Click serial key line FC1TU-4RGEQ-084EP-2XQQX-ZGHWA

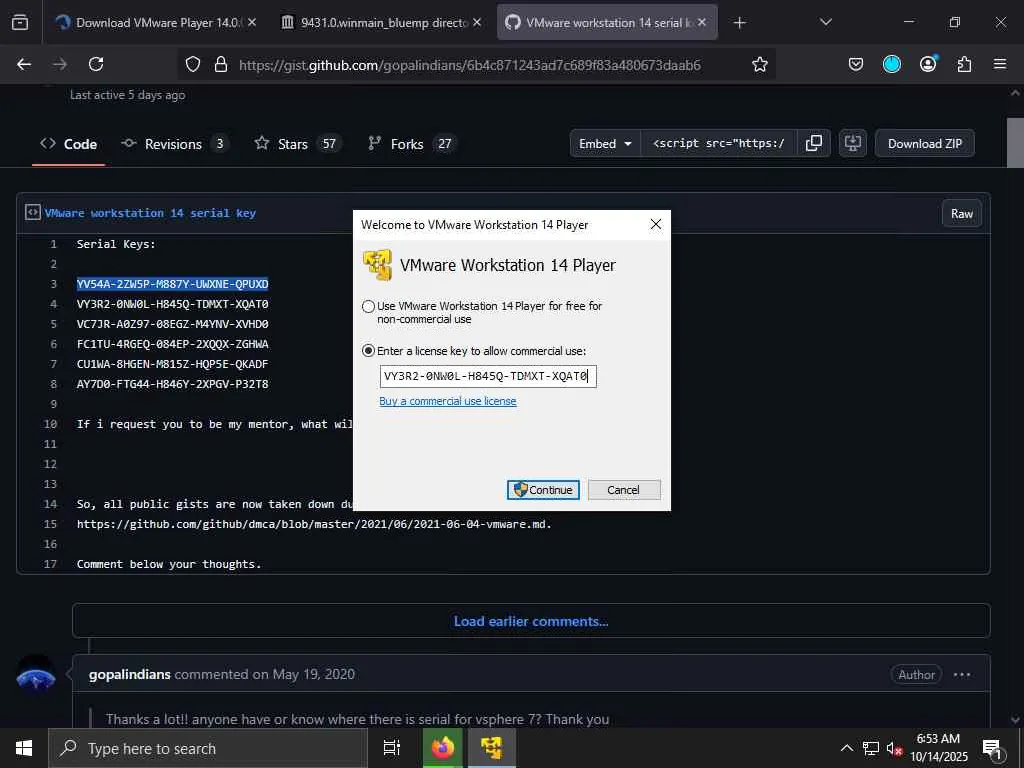(172, 344)
